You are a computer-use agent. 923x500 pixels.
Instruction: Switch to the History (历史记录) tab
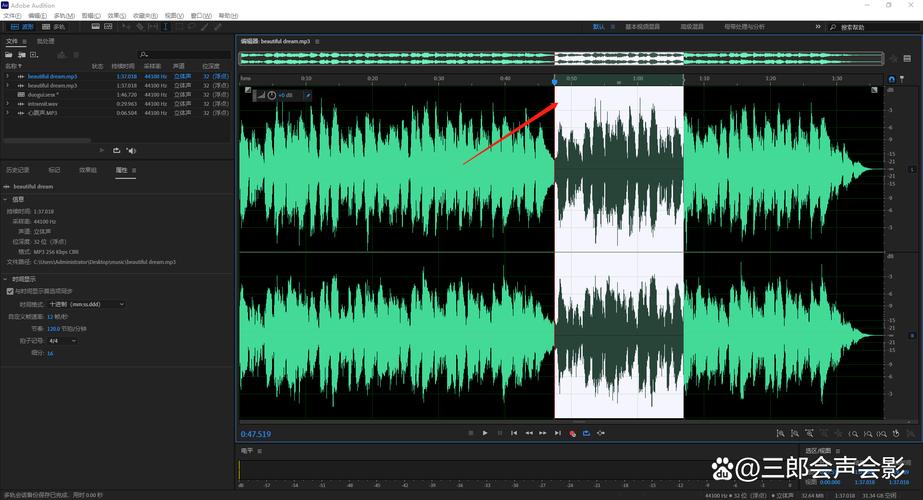point(18,170)
